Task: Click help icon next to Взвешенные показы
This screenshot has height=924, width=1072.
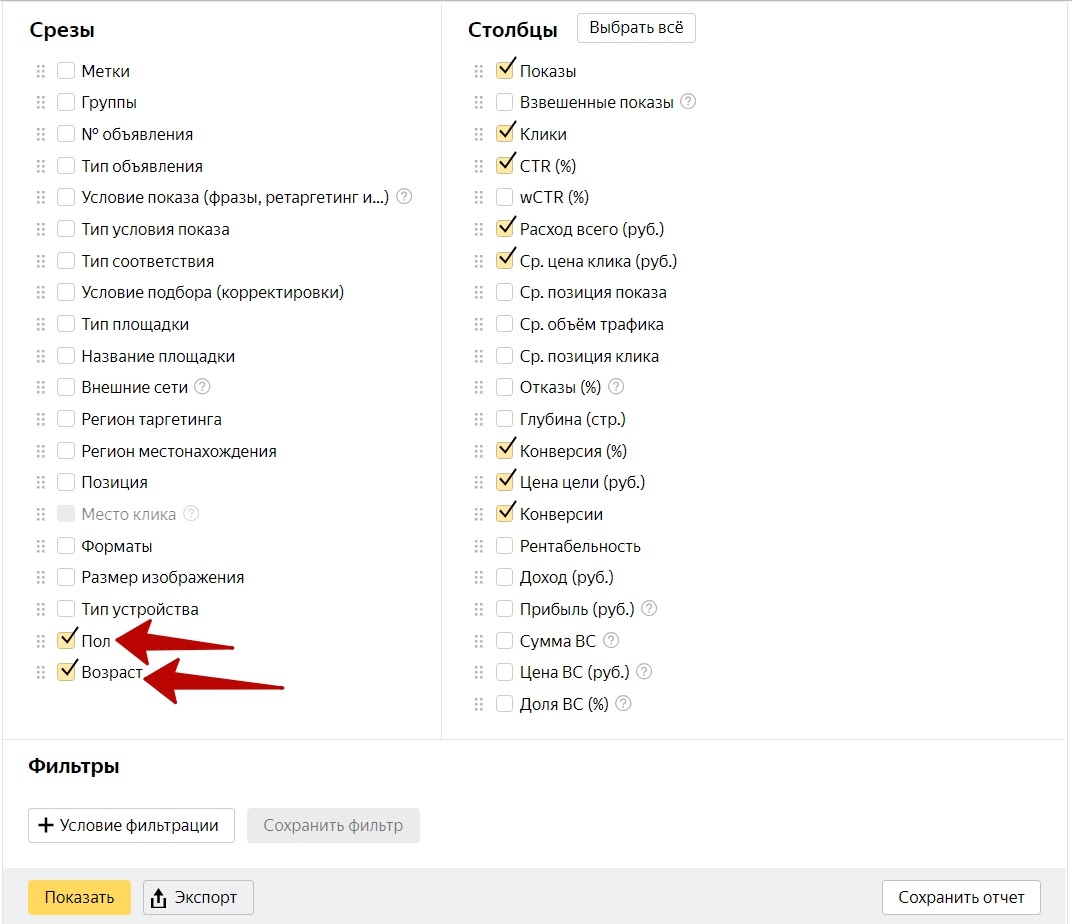Action: [x=688, y=102]
